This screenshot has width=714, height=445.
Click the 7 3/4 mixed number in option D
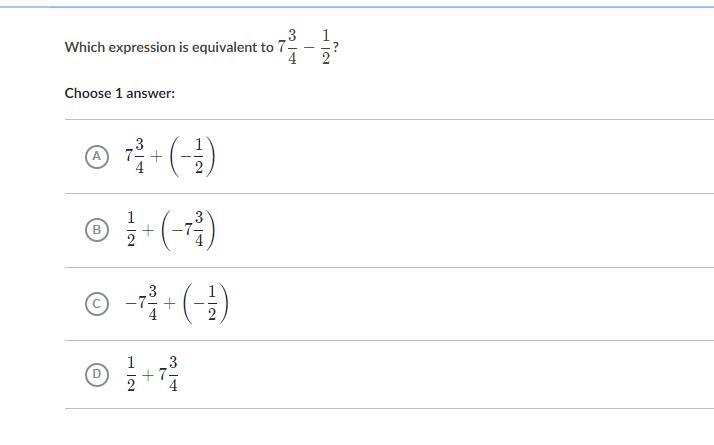(x=168, y=375)
